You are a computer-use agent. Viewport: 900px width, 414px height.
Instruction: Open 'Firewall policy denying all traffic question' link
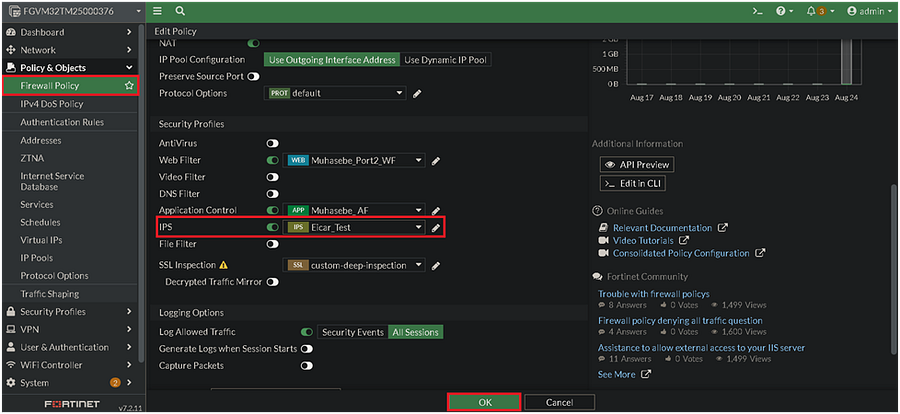coord(680,321)
